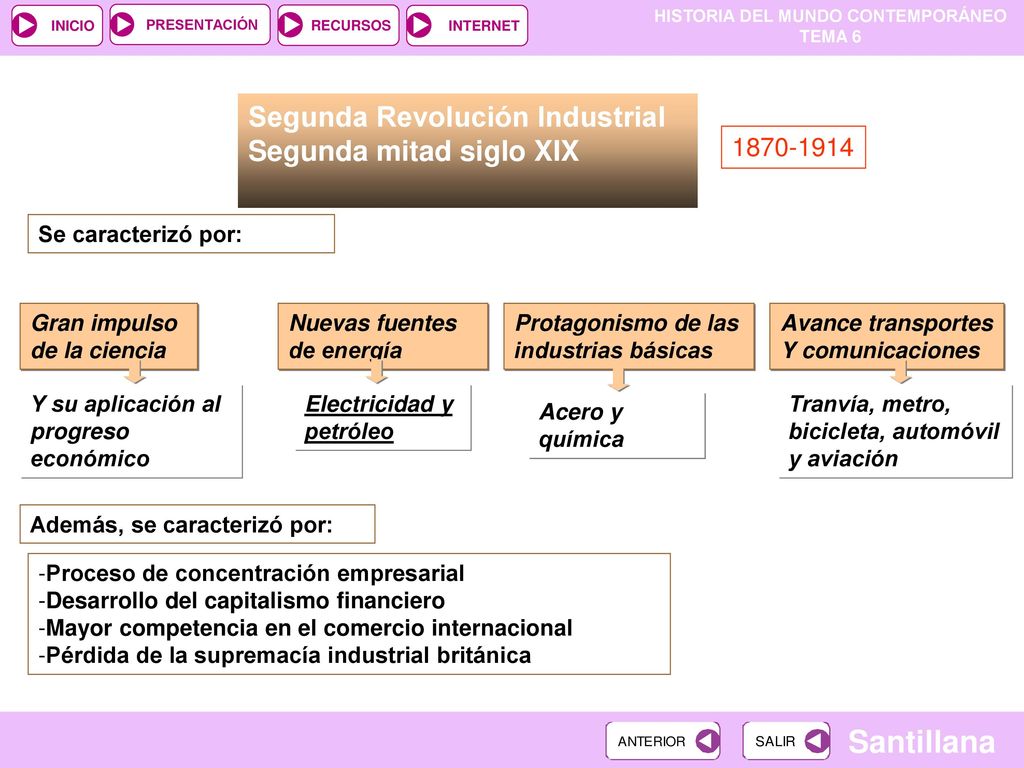Click the 'Acero y química' text
This screenshot has width=1024, height=768.
click(581, 426)
